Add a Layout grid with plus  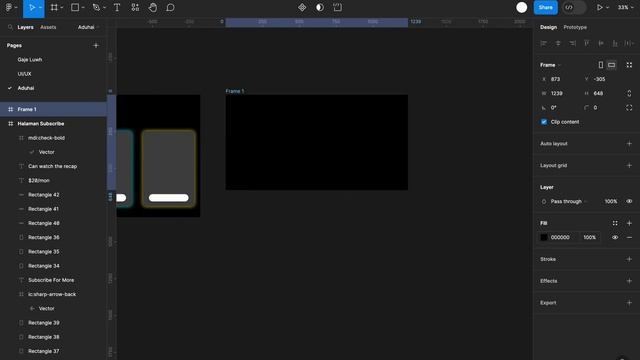pos(629,165)
